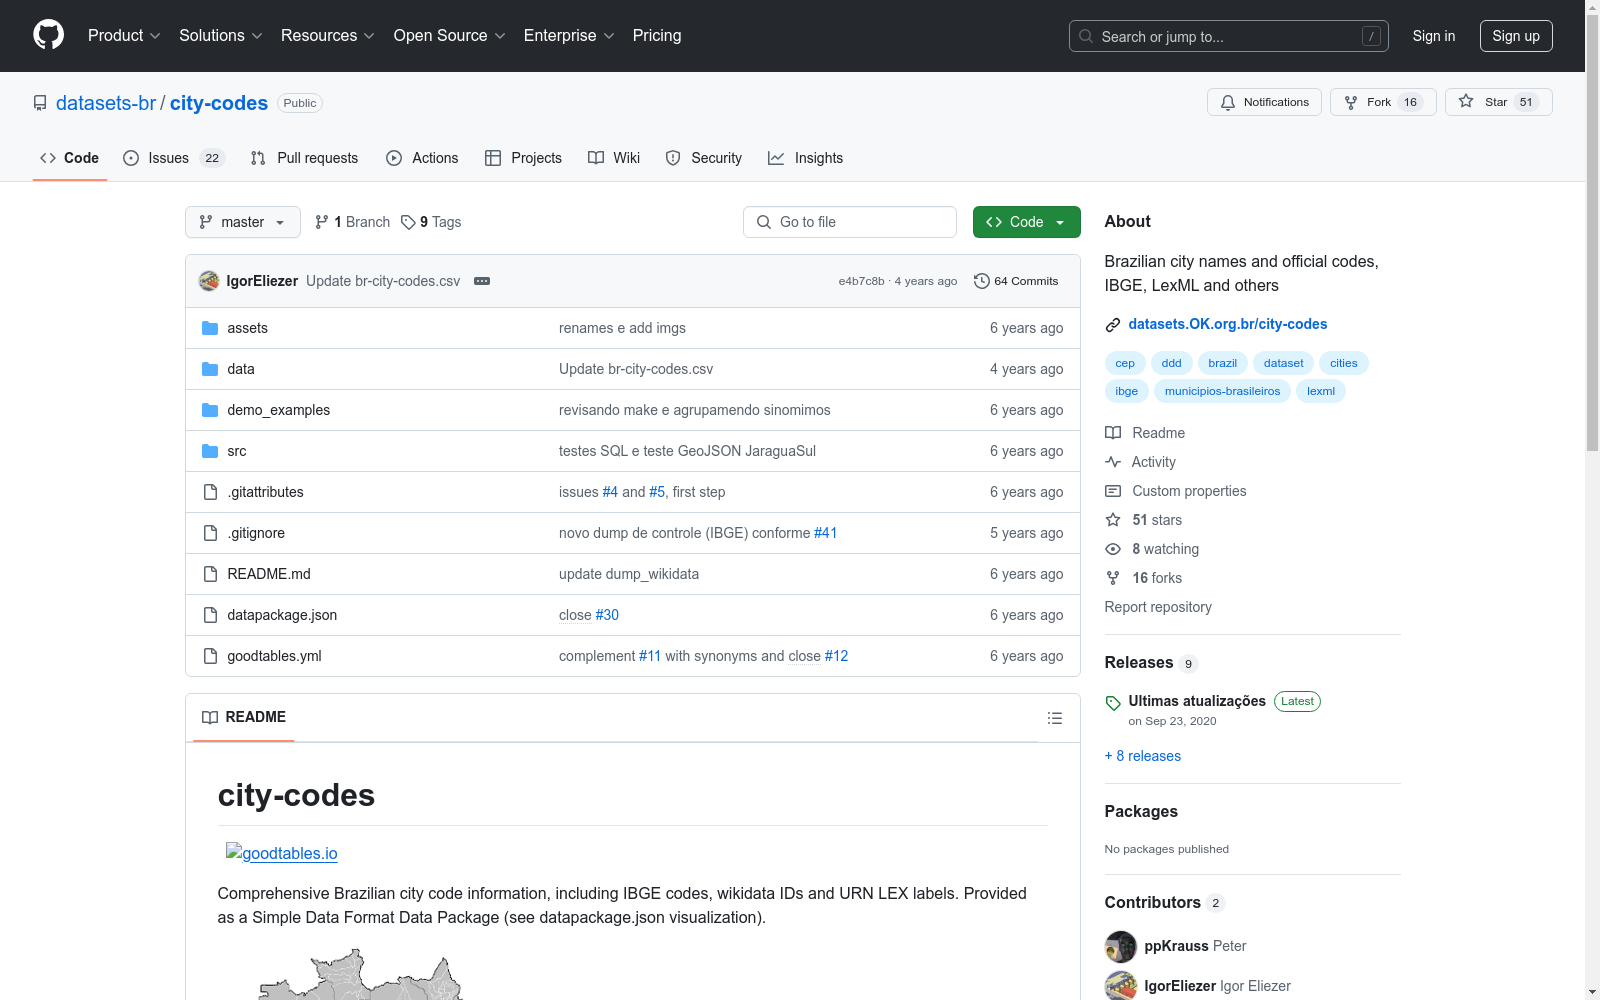Open the README outline list icon
The image size is (1600, 1000).
(1055, 718)
